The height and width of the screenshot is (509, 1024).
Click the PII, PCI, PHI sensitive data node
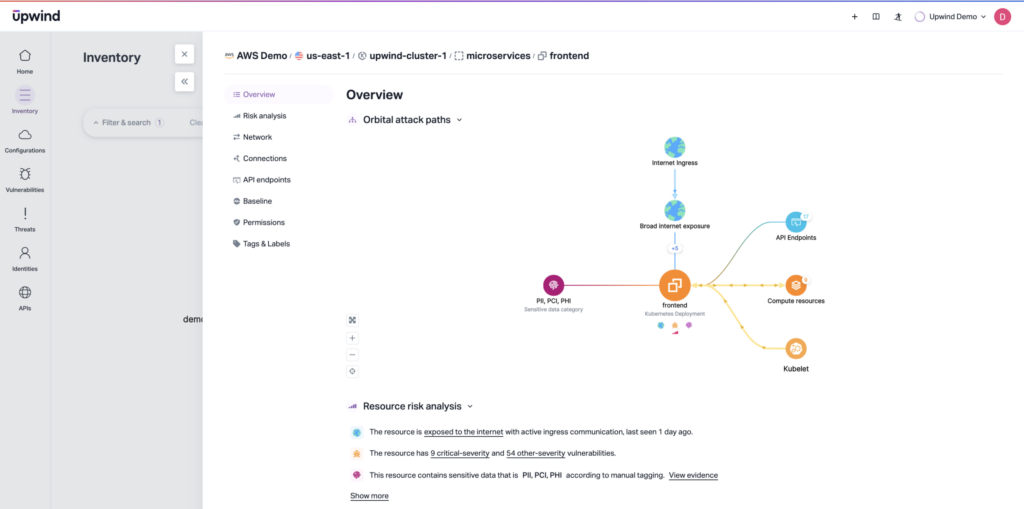click(x=553, y=285)
